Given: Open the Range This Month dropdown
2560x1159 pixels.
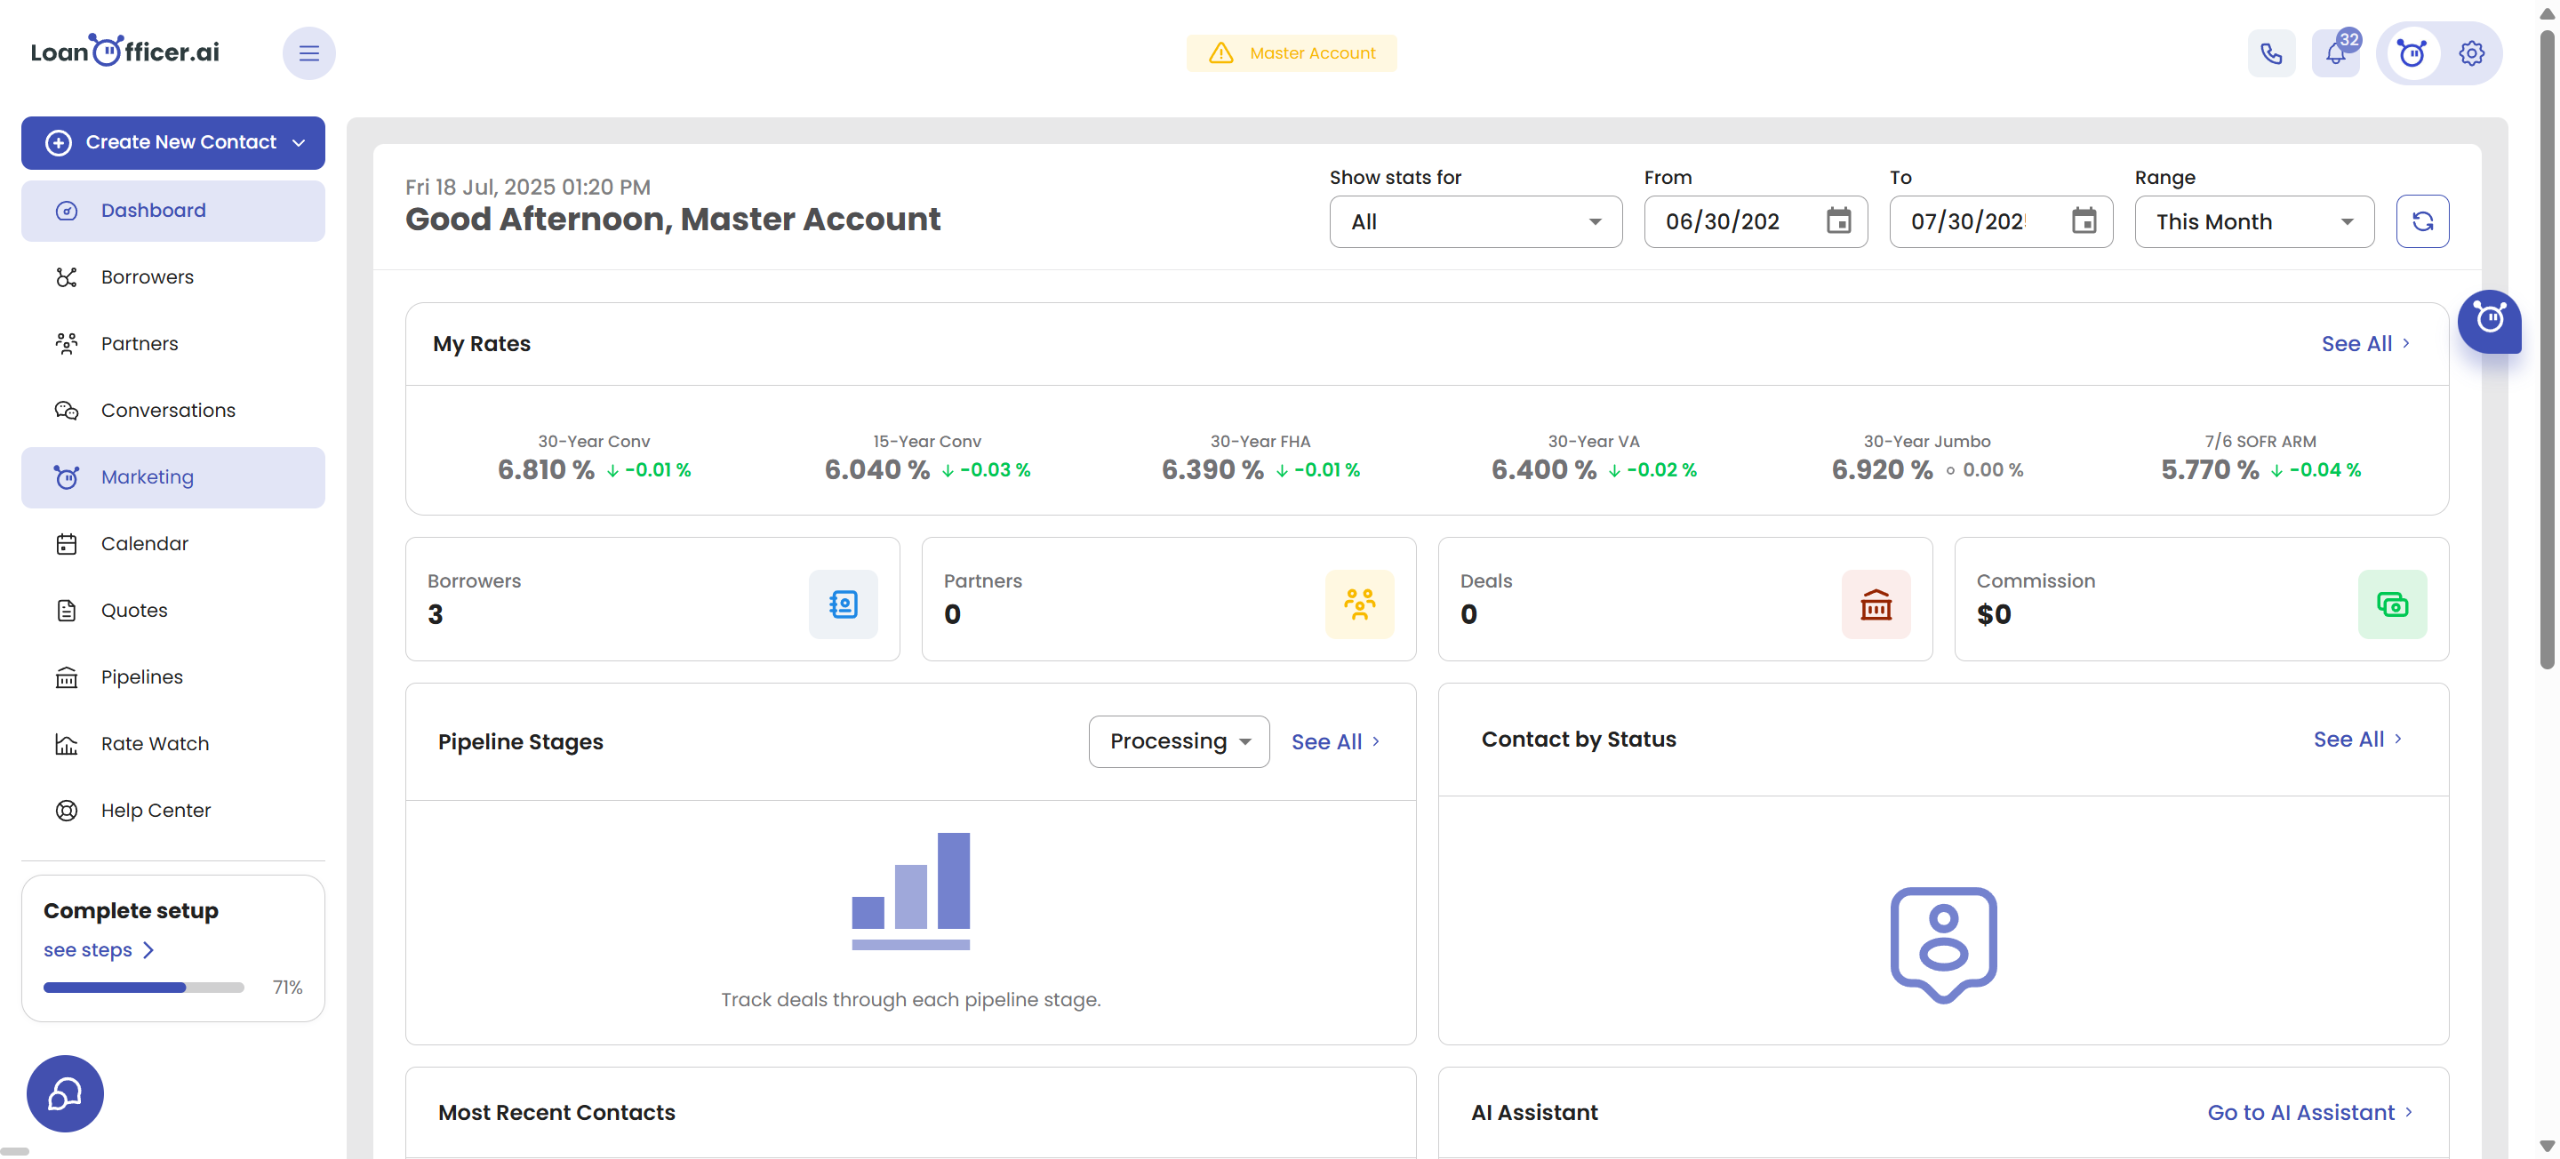Looking at the screenshot, I should [x=2254, y=221].
